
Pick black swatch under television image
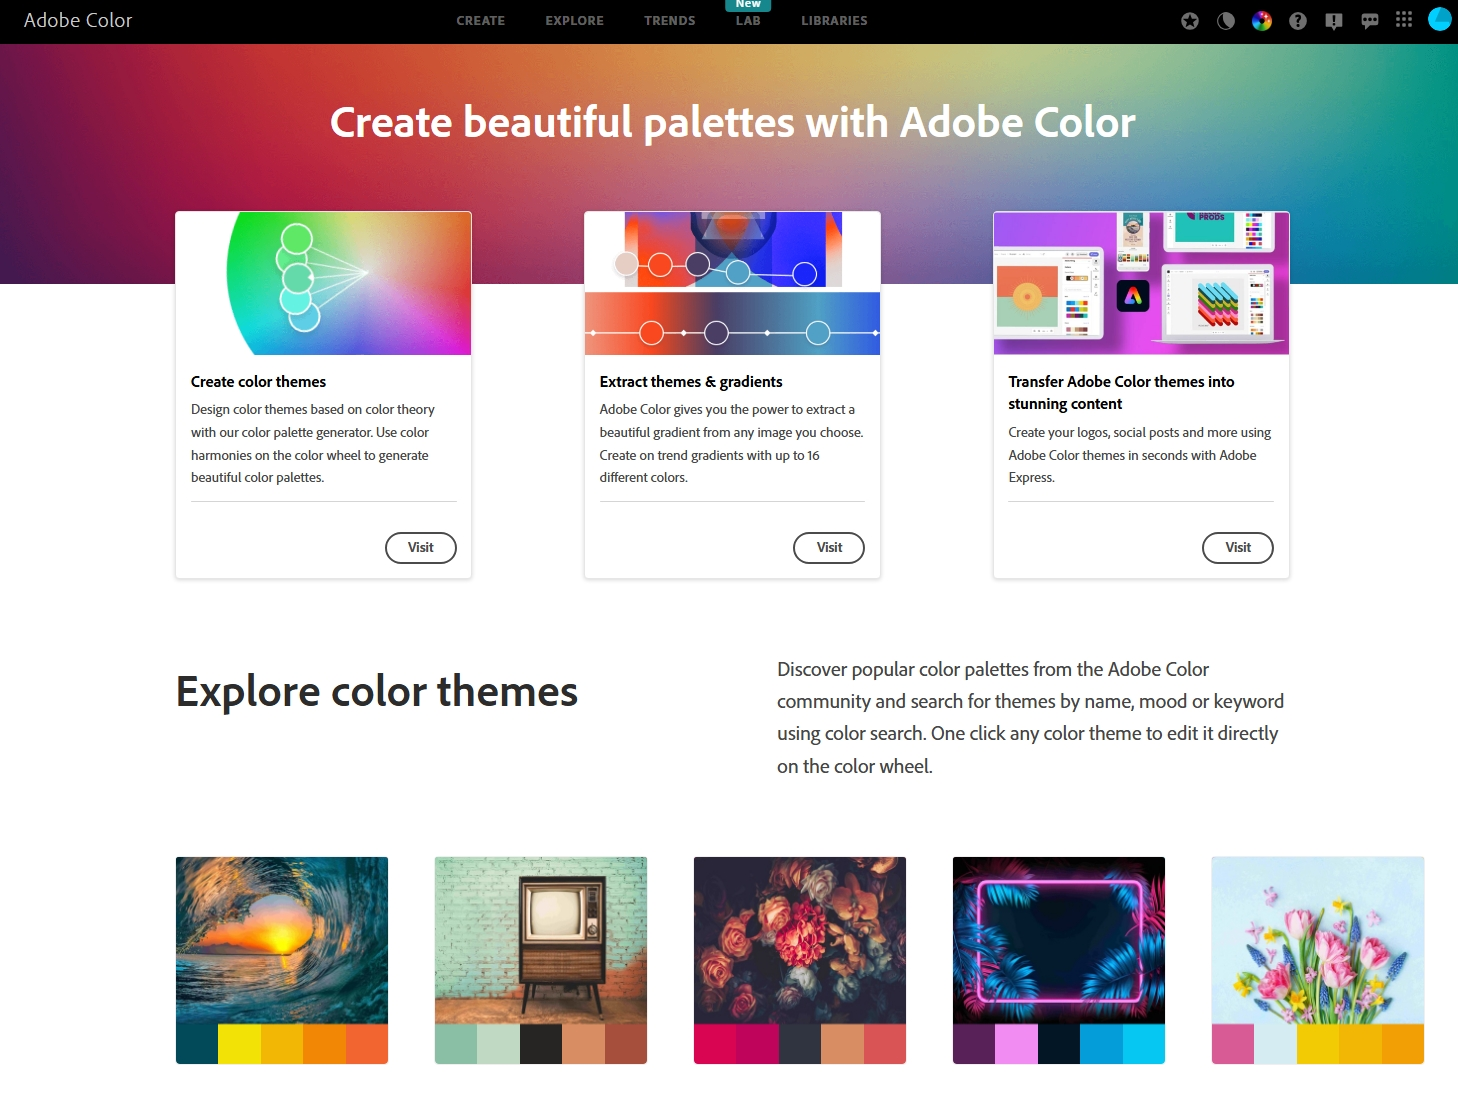(x=541, y=1044)
